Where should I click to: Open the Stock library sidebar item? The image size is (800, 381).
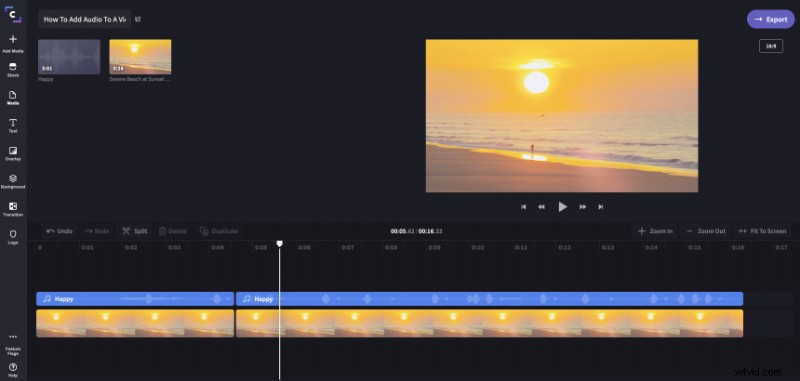click(x=13, y=70)
